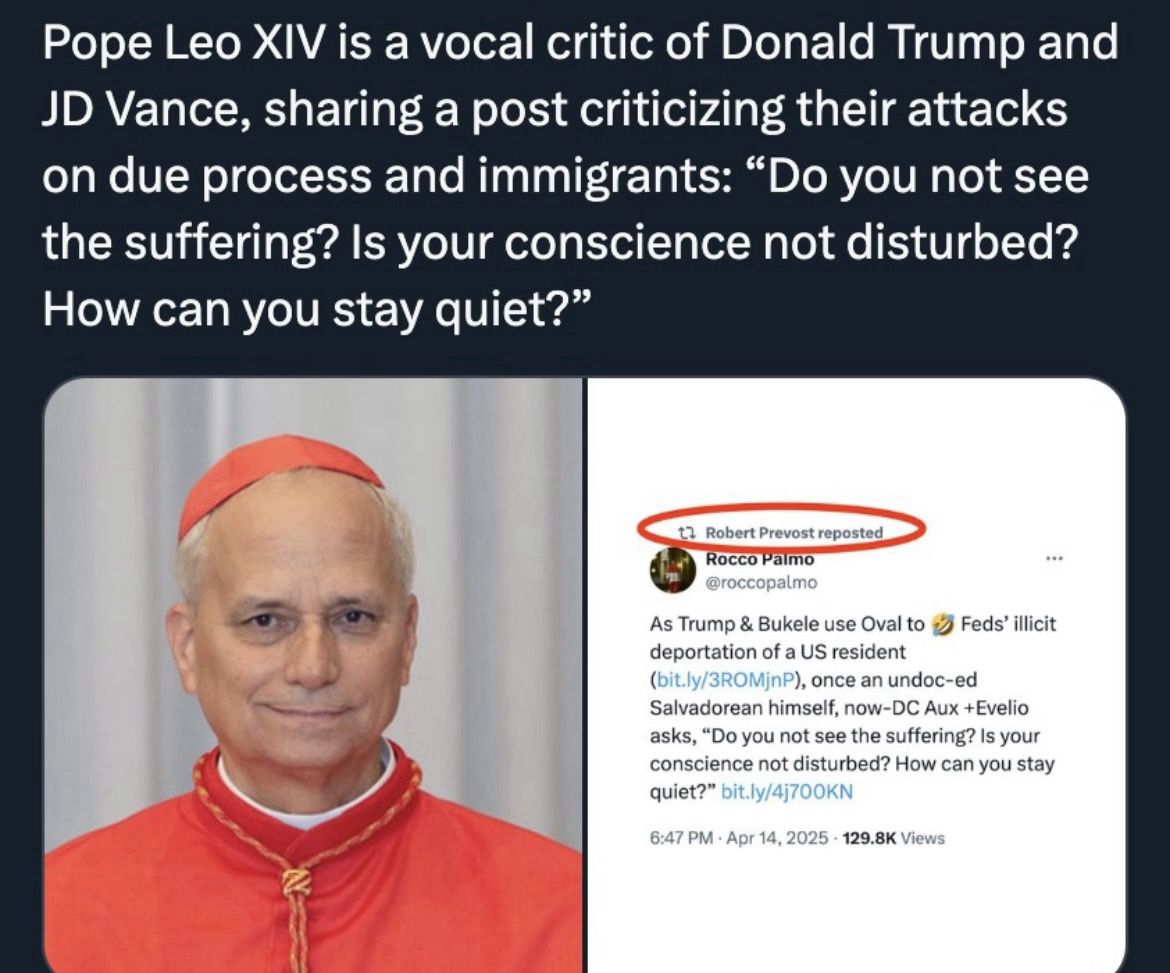Click the red oval annotation outline
The width and height of the screenshot is (1170, 973).
[780, 528]
